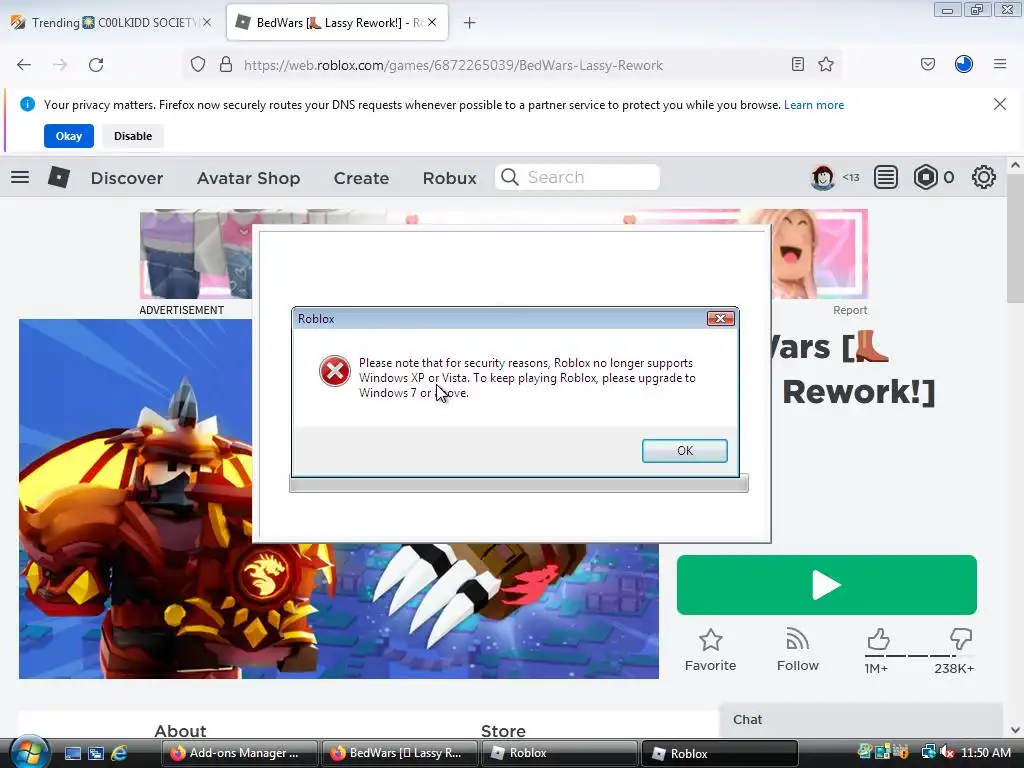The width and height of the screenshot is (1024, 768).
Task: Click the padlock site security icon
Action: [x=226, y=65]
